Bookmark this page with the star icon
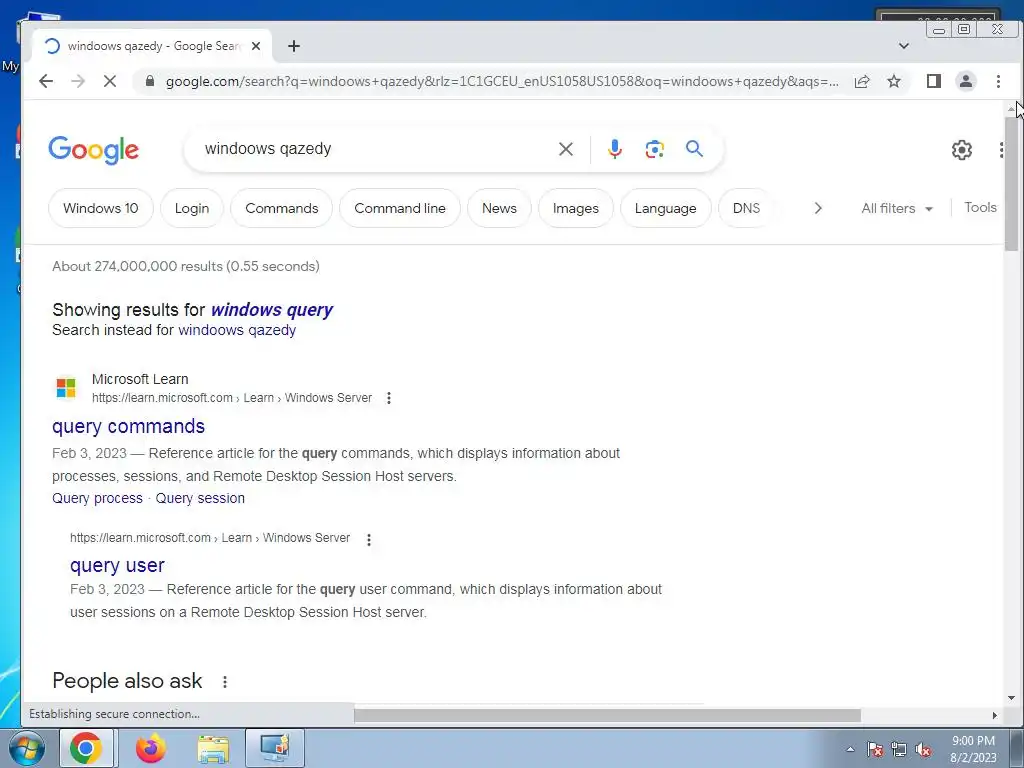This screenshot has height=768, width=1024. coord(893,81)
